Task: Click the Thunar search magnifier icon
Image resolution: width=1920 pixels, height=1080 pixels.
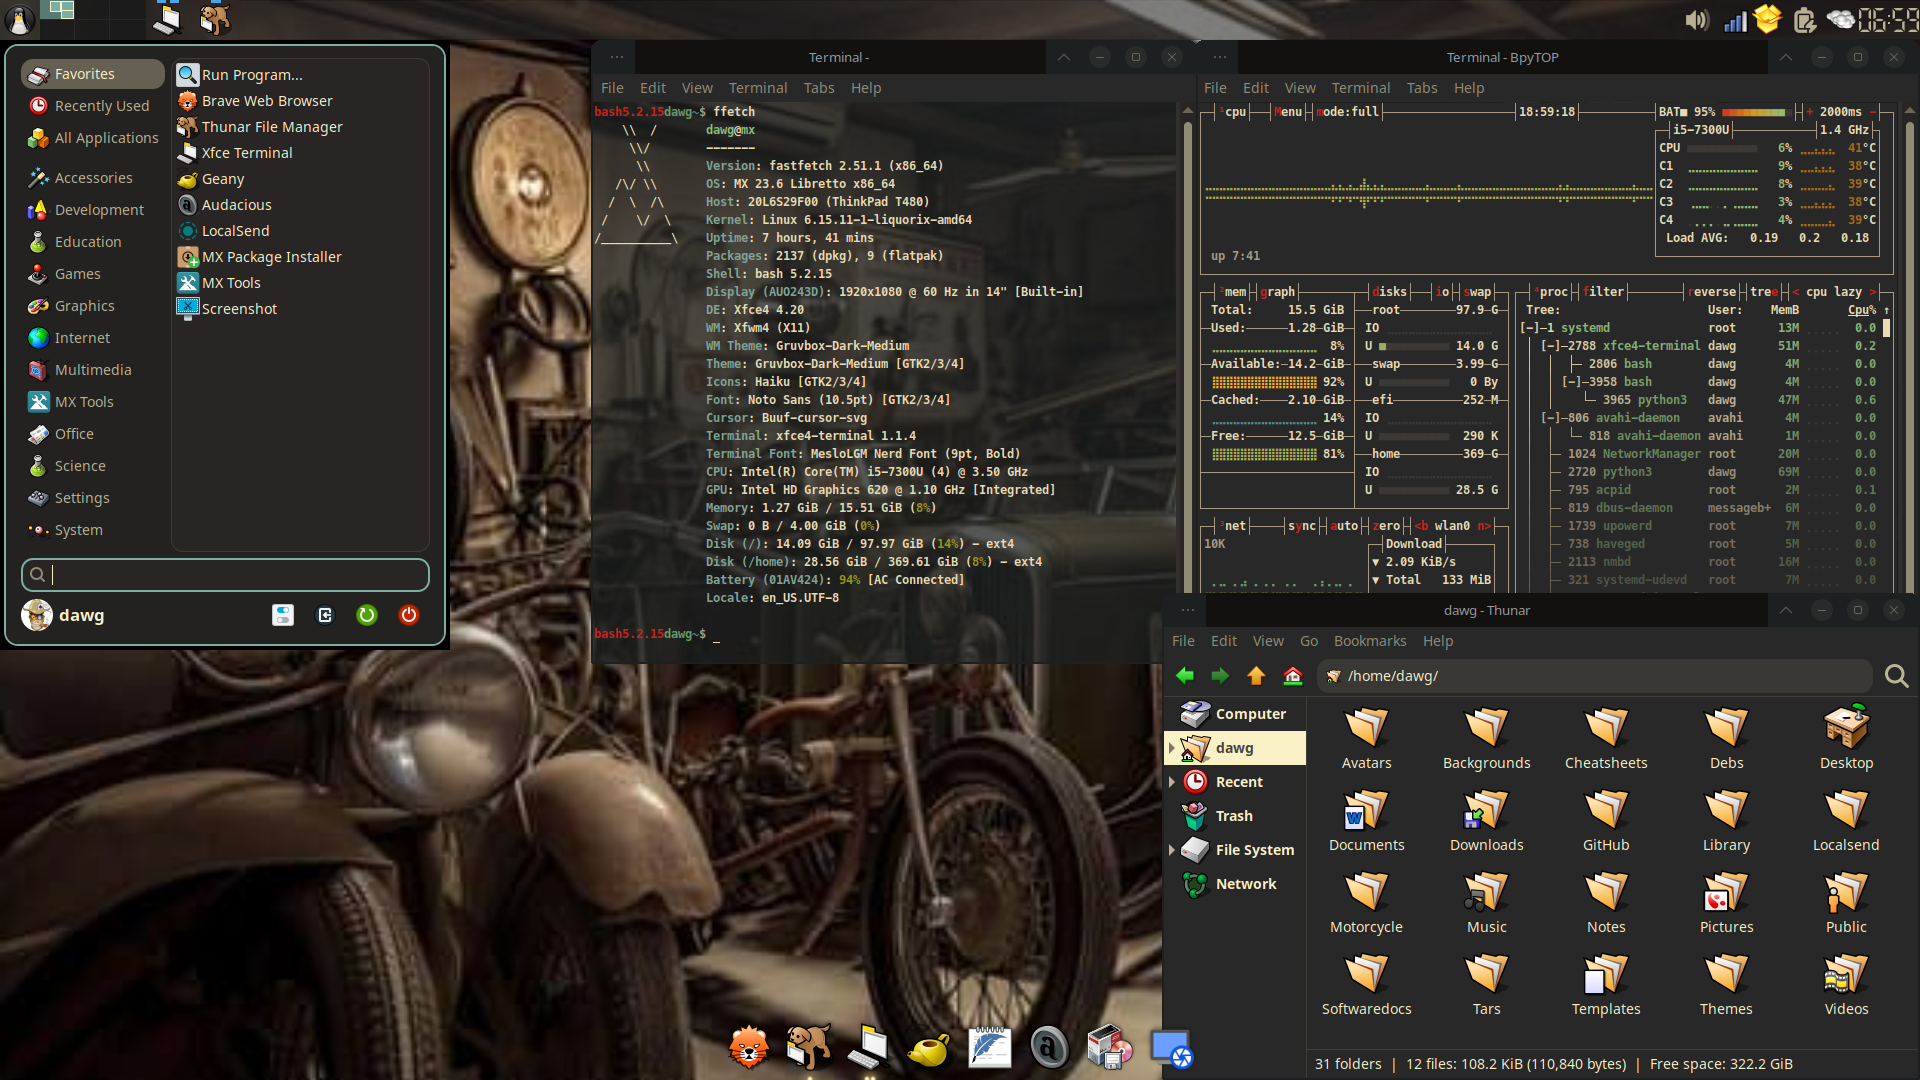Action: tap(1896, 676)
